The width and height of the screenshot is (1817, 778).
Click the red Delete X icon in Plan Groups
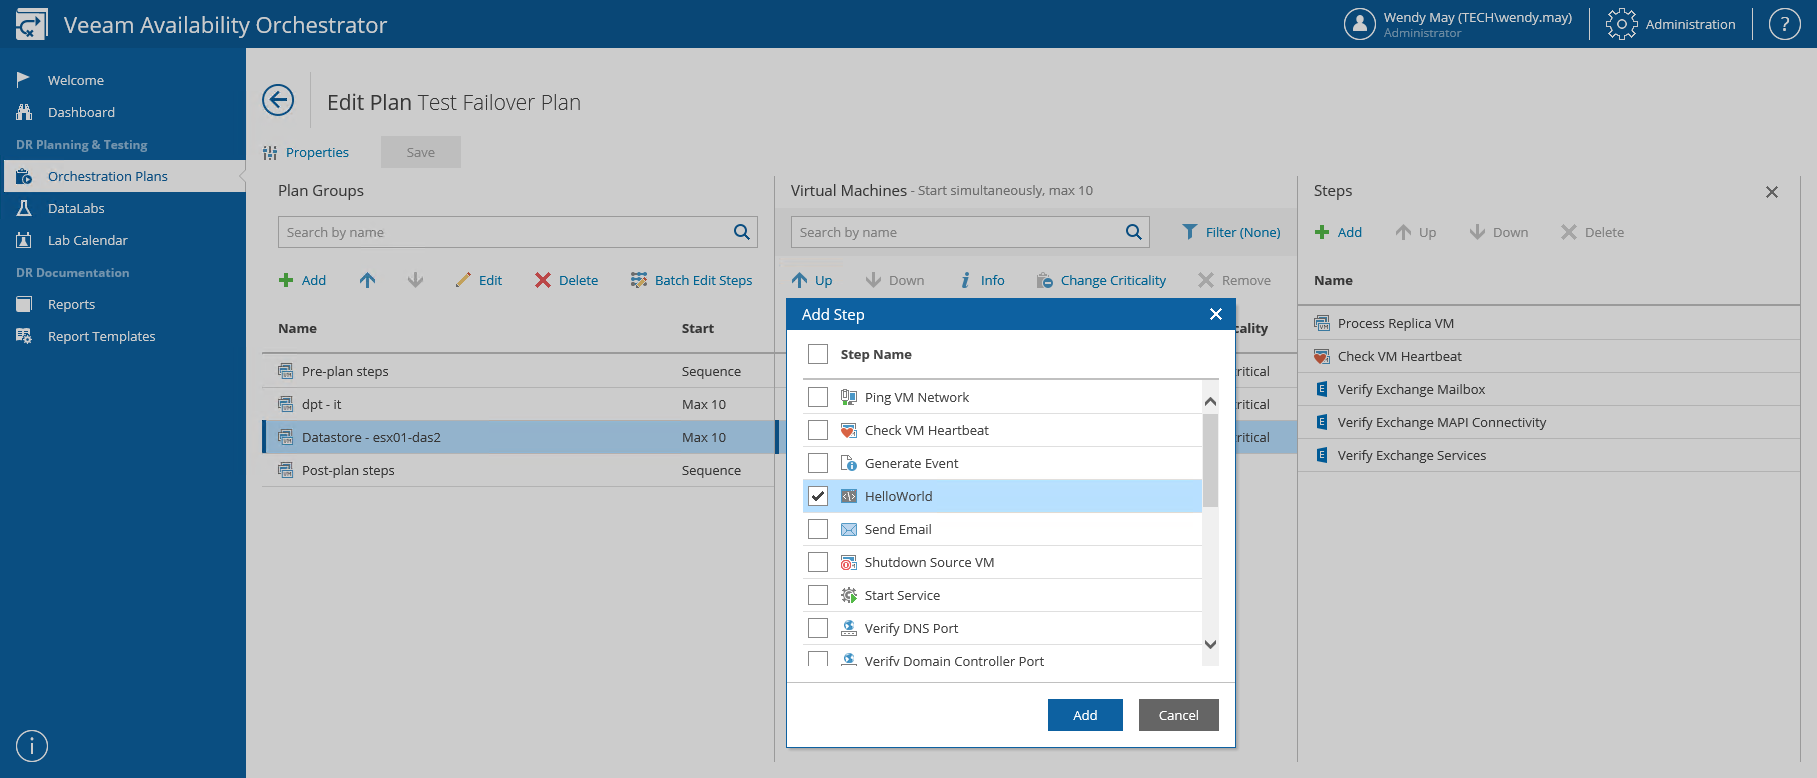point(543,280)
